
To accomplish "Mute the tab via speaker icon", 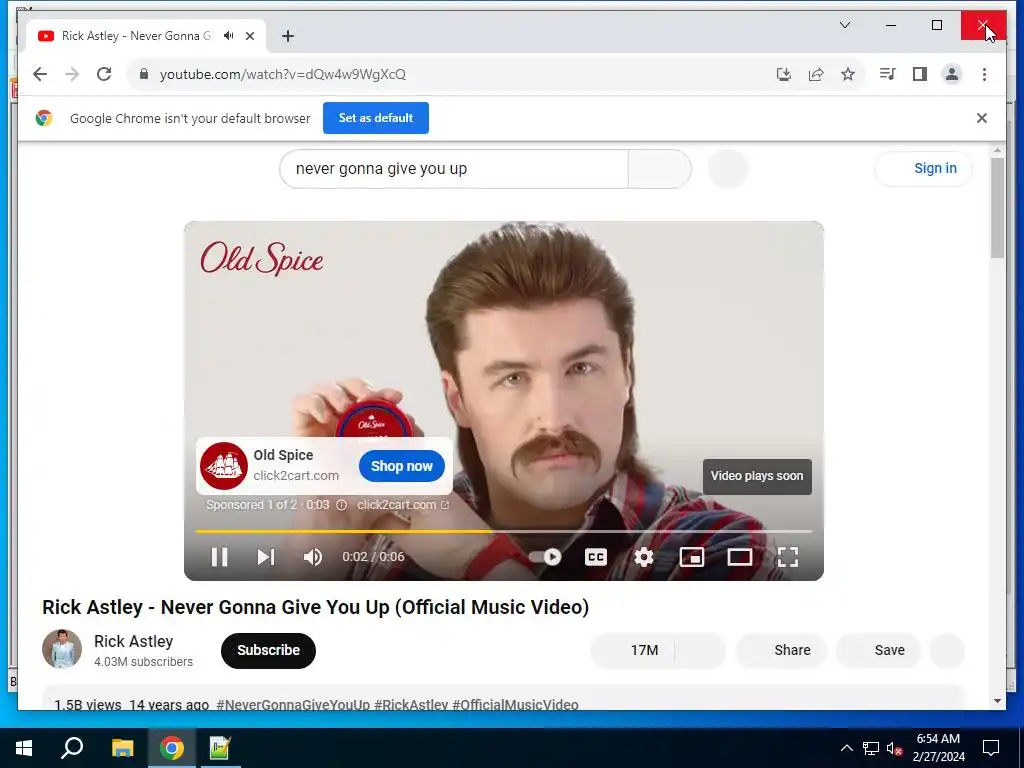I will point(229,36).
